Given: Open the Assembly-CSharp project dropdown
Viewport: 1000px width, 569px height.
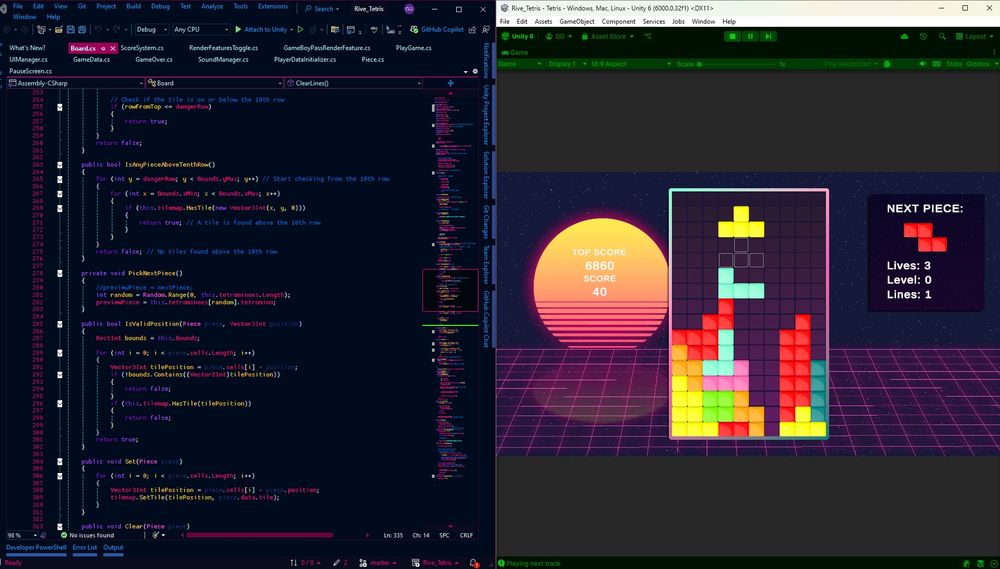Looking at the screenshot, I should [75, 83].
